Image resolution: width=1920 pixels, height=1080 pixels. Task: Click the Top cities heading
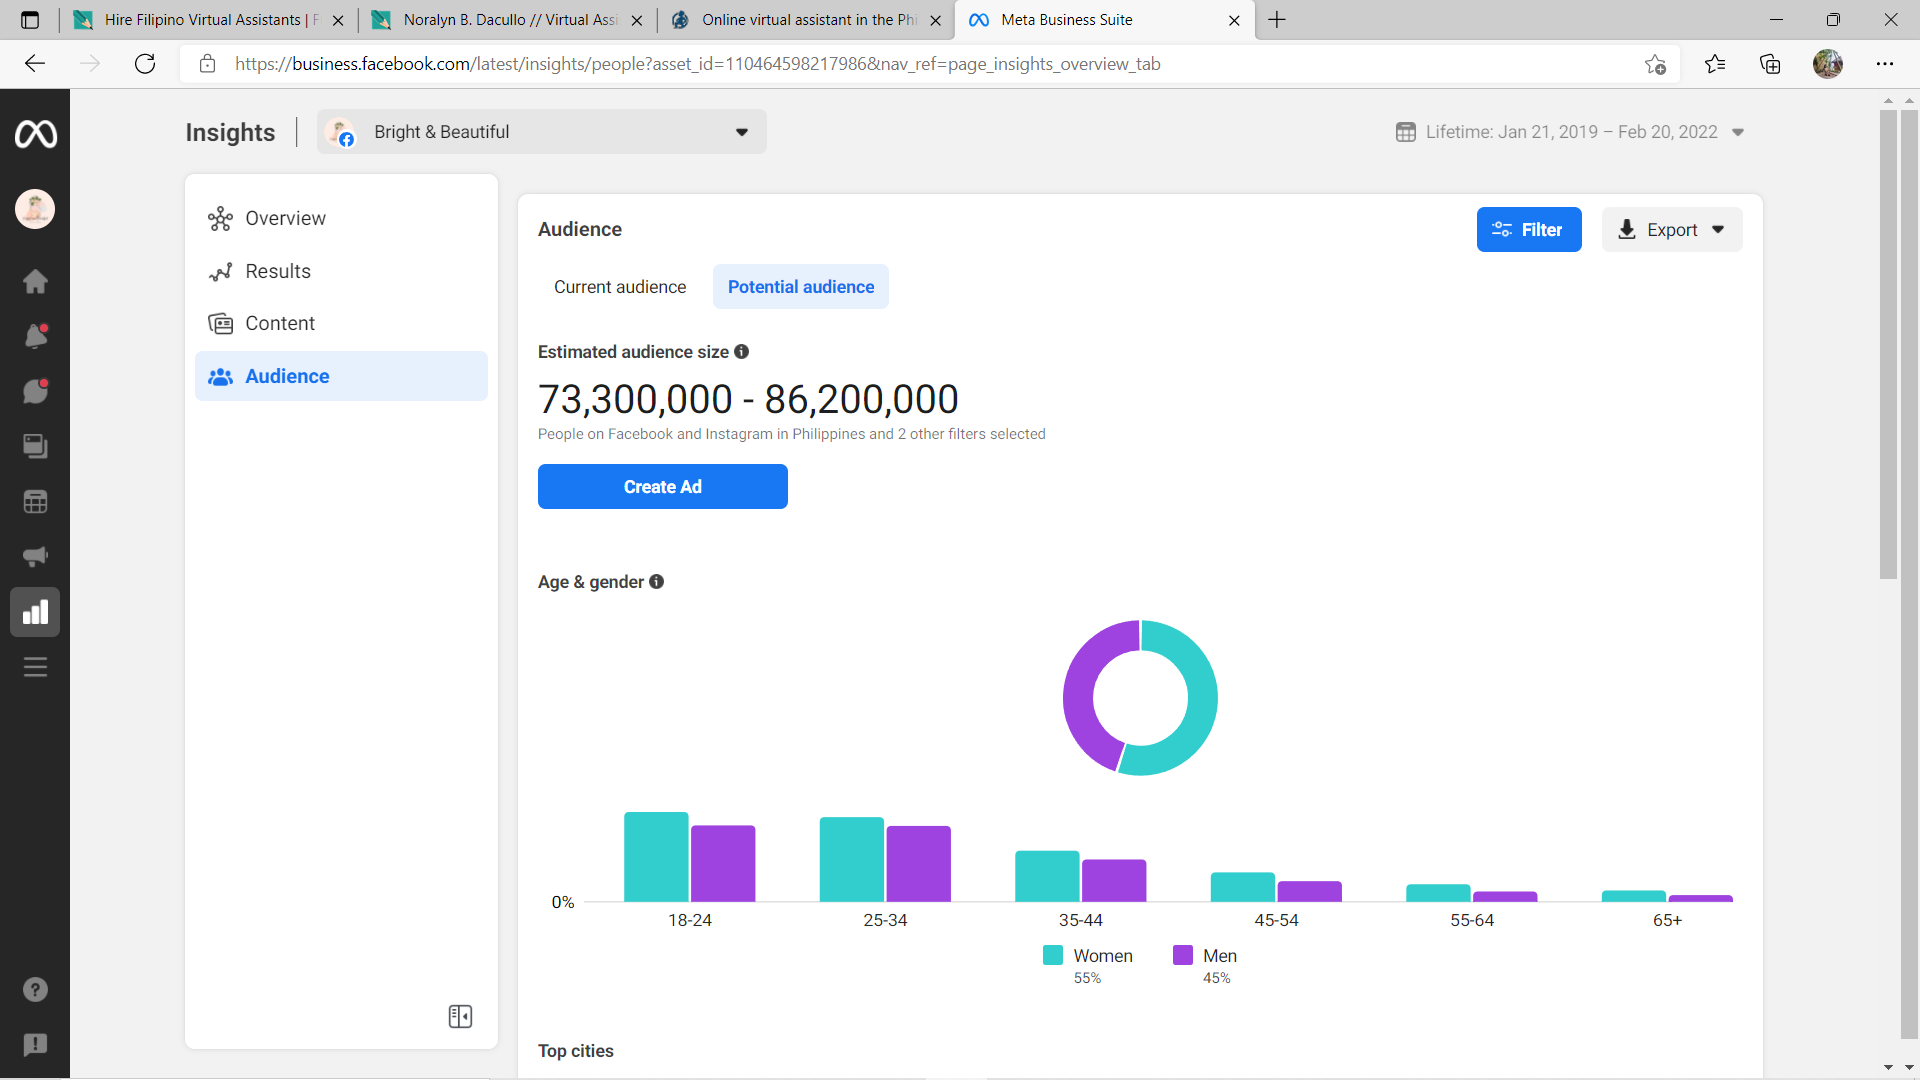(576, 1051)
